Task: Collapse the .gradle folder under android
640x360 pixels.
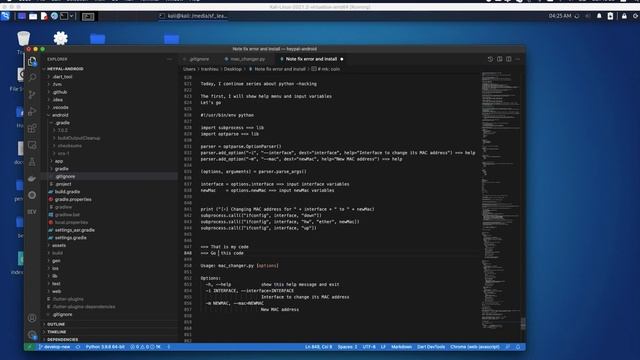Action: coord(62,123)
